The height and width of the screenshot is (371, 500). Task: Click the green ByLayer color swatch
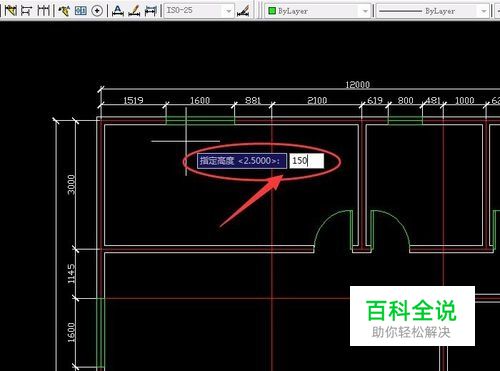click(x=272, y=11)
